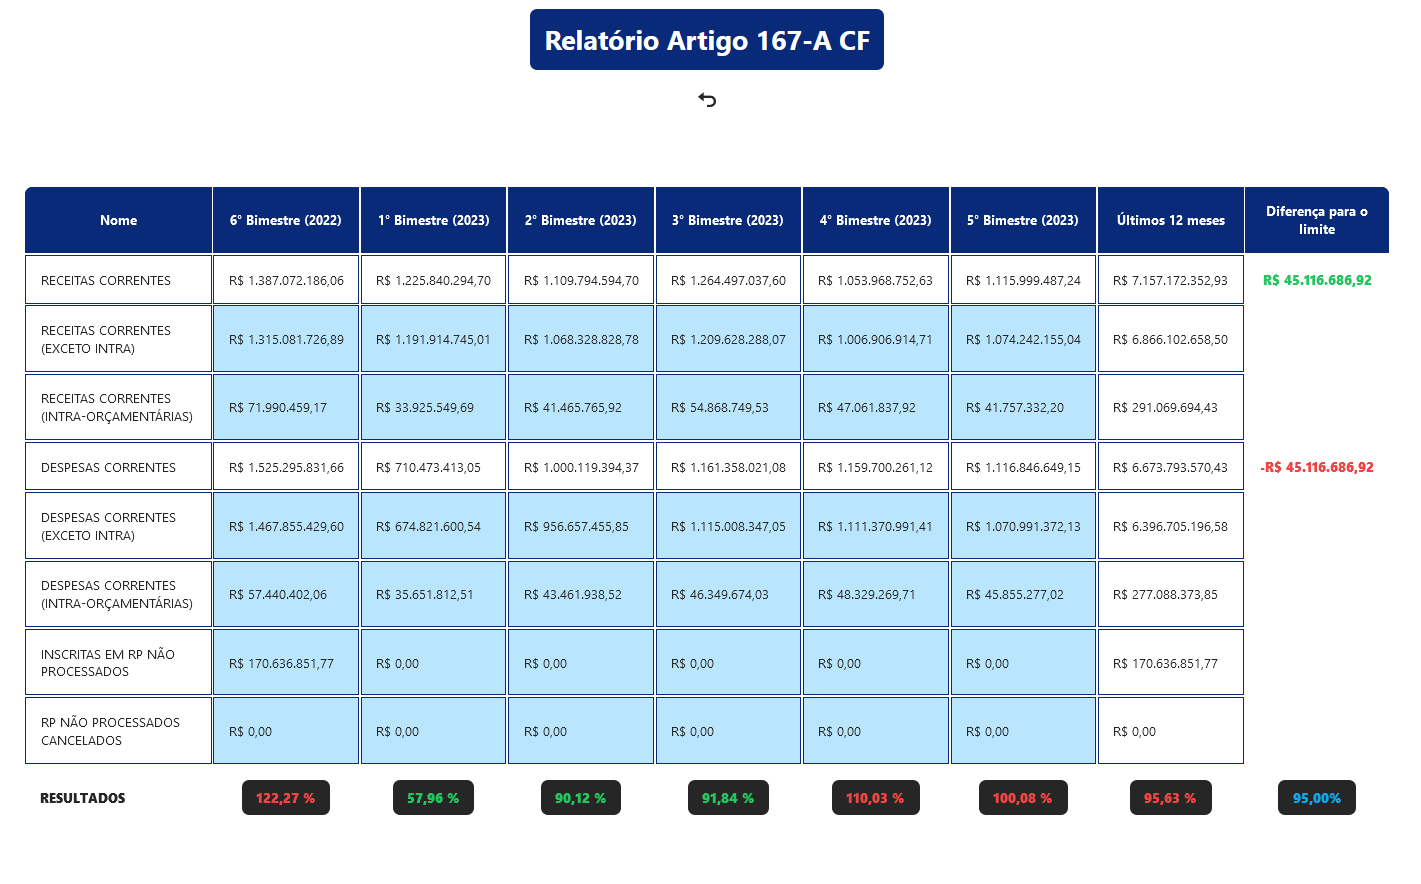The width and height of the screenshot is (1421, 884).
Task: Select the RECEITAS CORRENTES (EXCETO INTRA) row name
Action: tap(118, 339)
